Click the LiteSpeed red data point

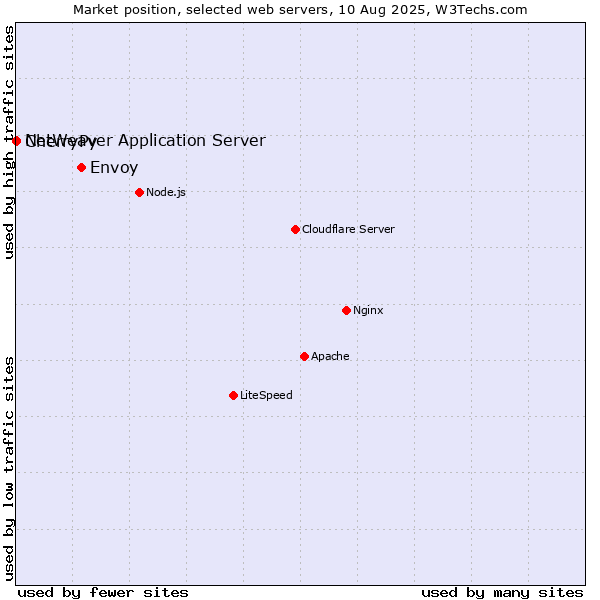233,395
